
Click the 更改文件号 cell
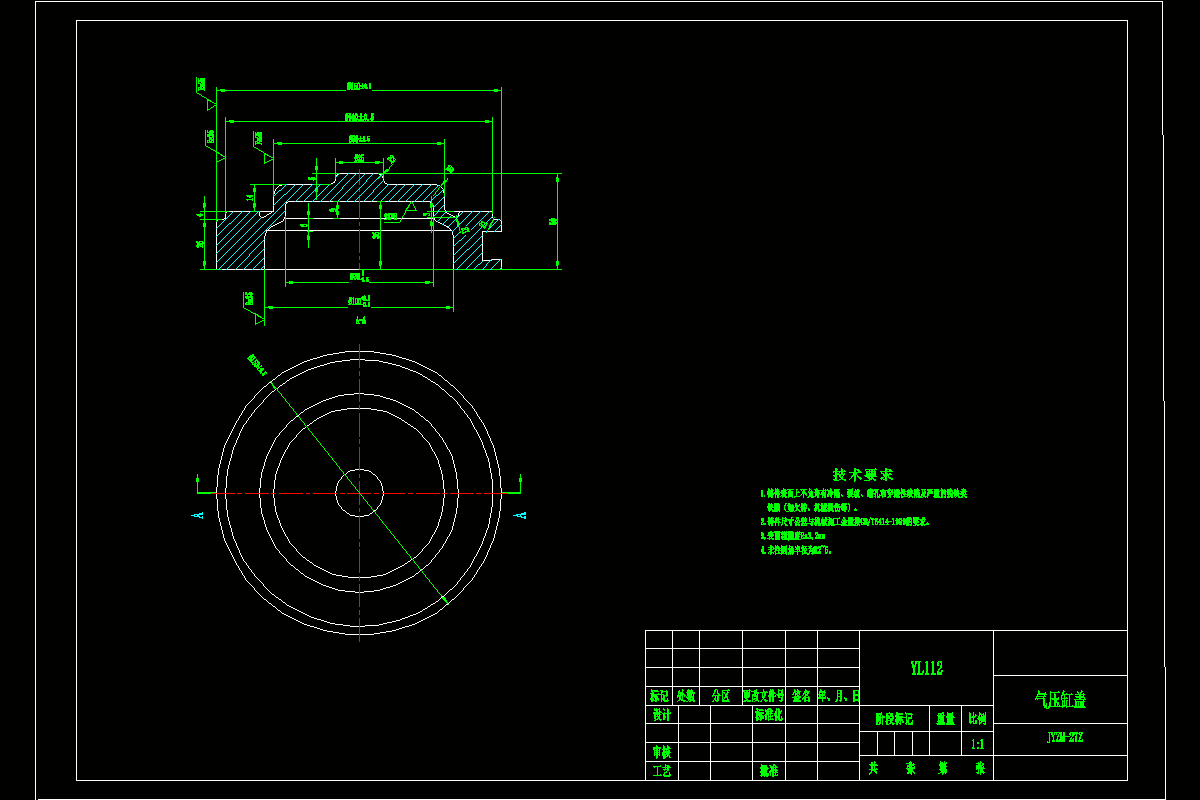(x=764, y=695)
